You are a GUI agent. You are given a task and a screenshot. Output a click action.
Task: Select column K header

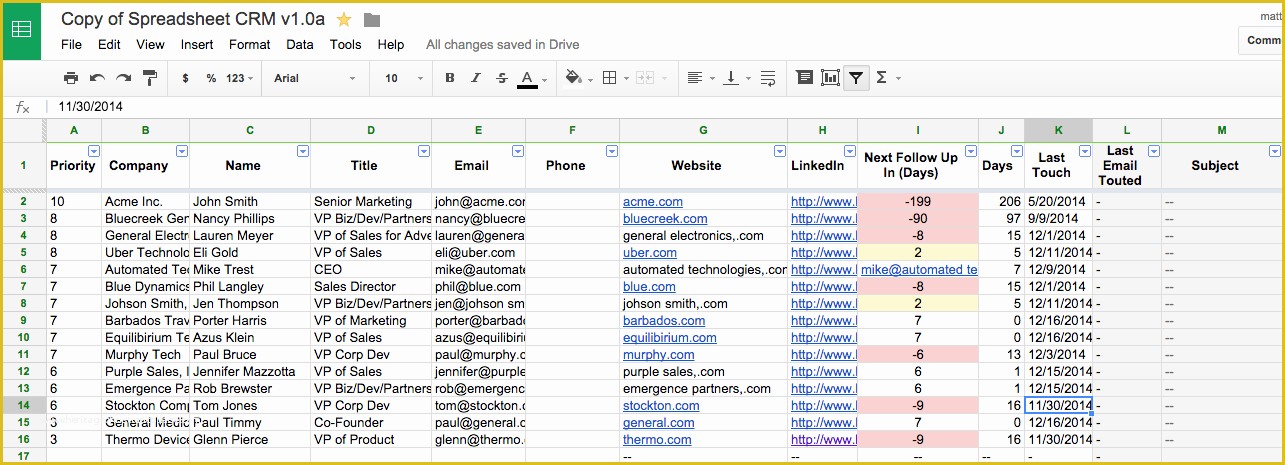click(1058, 131)
